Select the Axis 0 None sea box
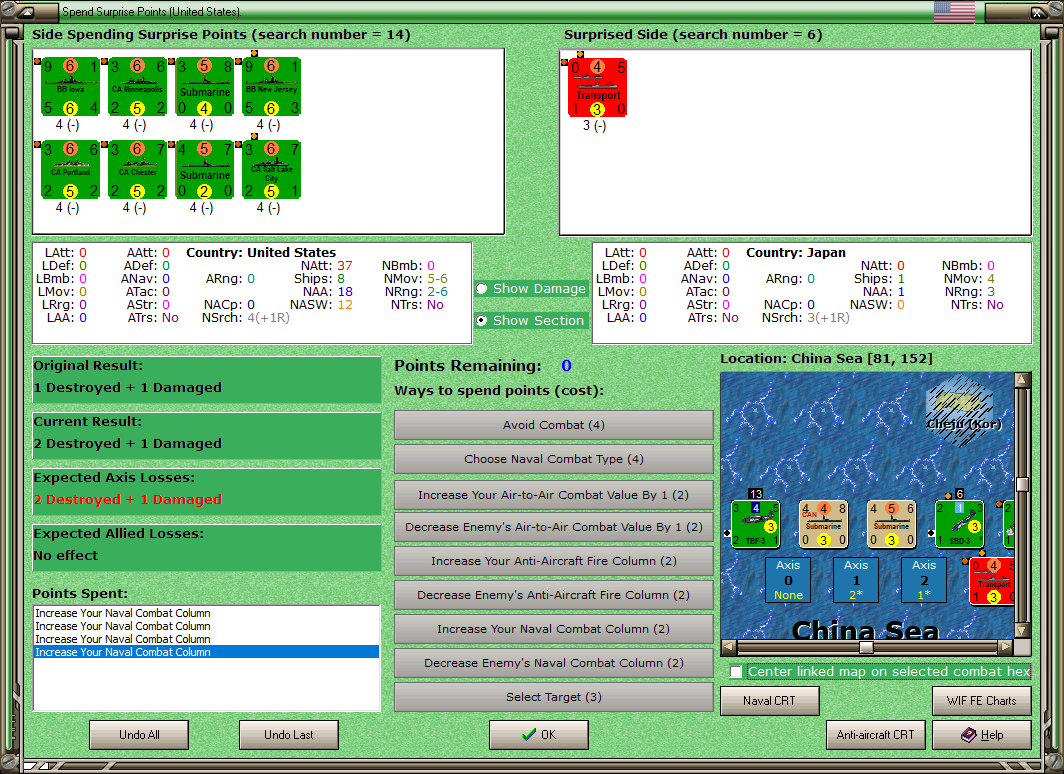 click(788, 580)
